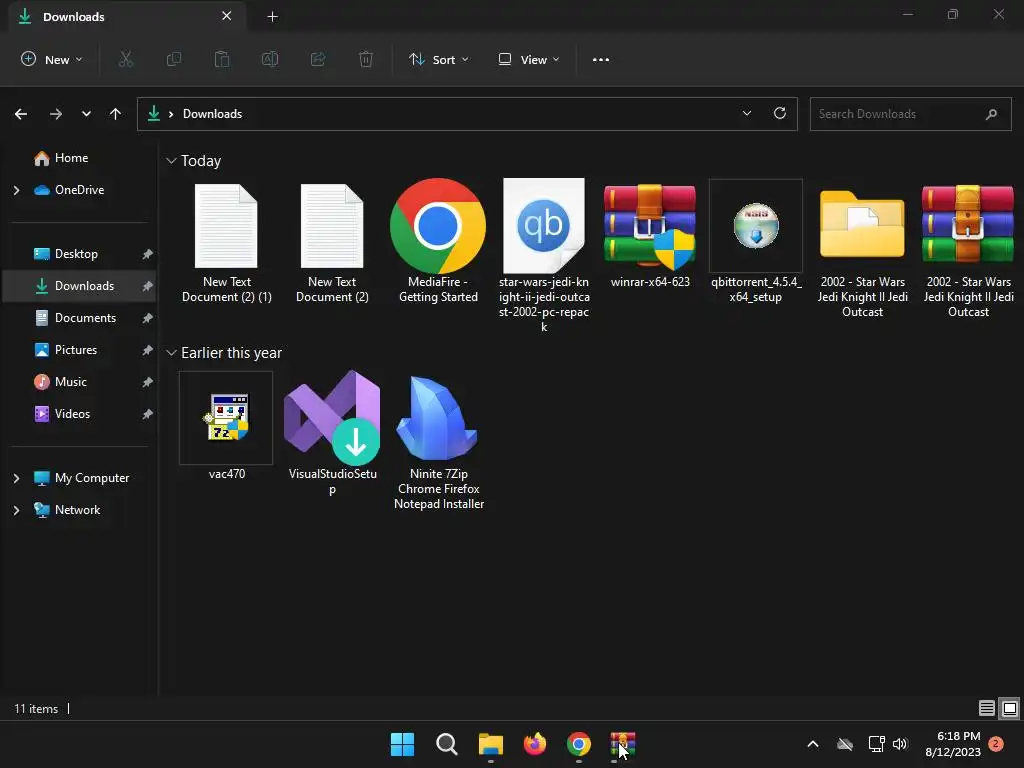1024x768 pixels.
Task: Go back with the left arrow
Action: tap(21, 114)
